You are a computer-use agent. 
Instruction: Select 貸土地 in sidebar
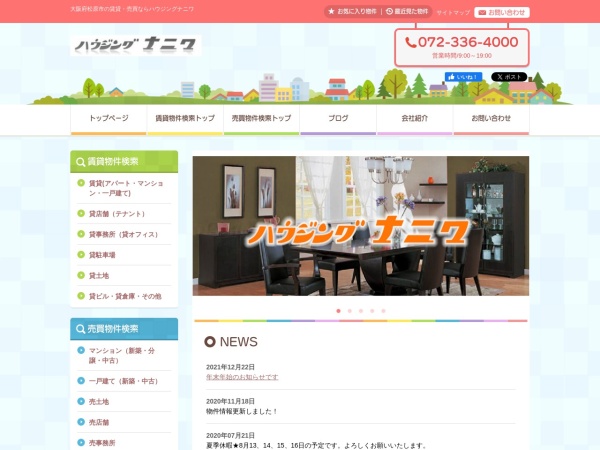click(99, 276)
